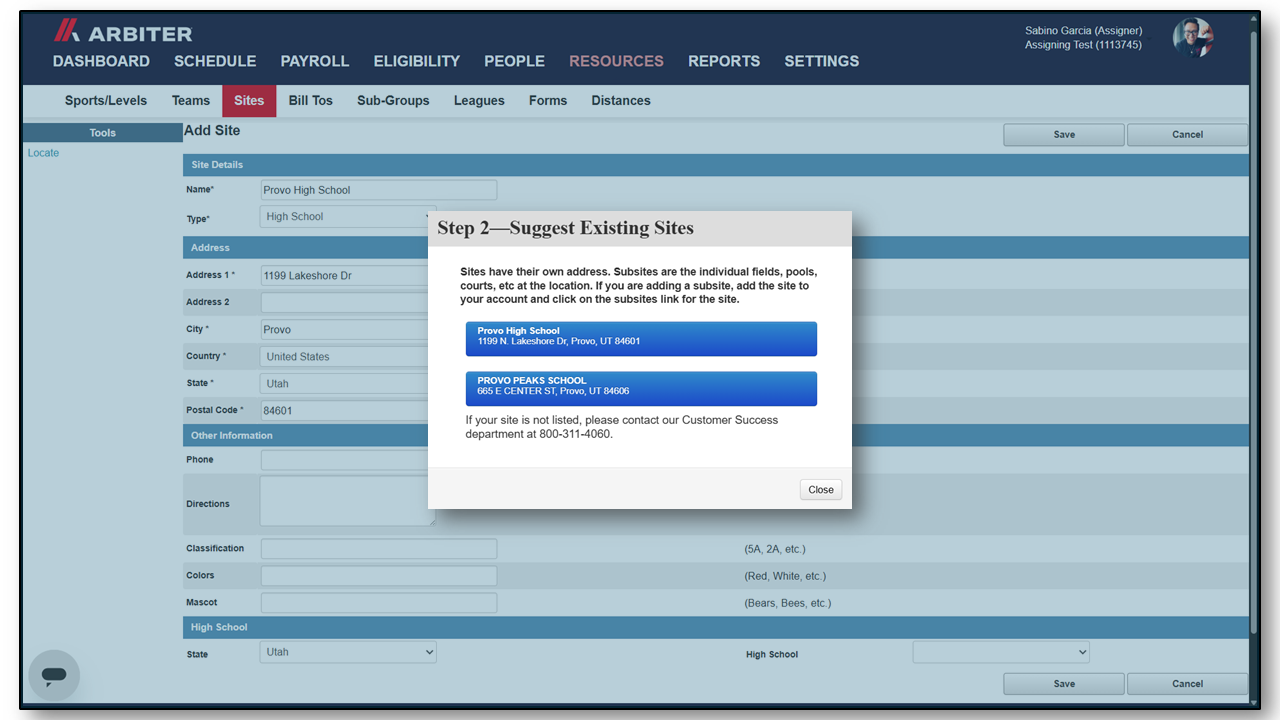
Task: Switch to the Sports/Levels tab
Action: pyautogui.click(x=106, y=100)
